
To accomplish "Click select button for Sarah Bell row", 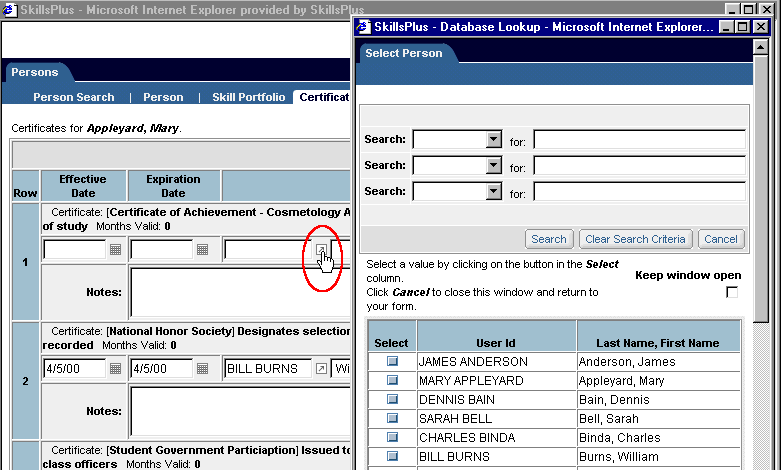I will point(392,418).
